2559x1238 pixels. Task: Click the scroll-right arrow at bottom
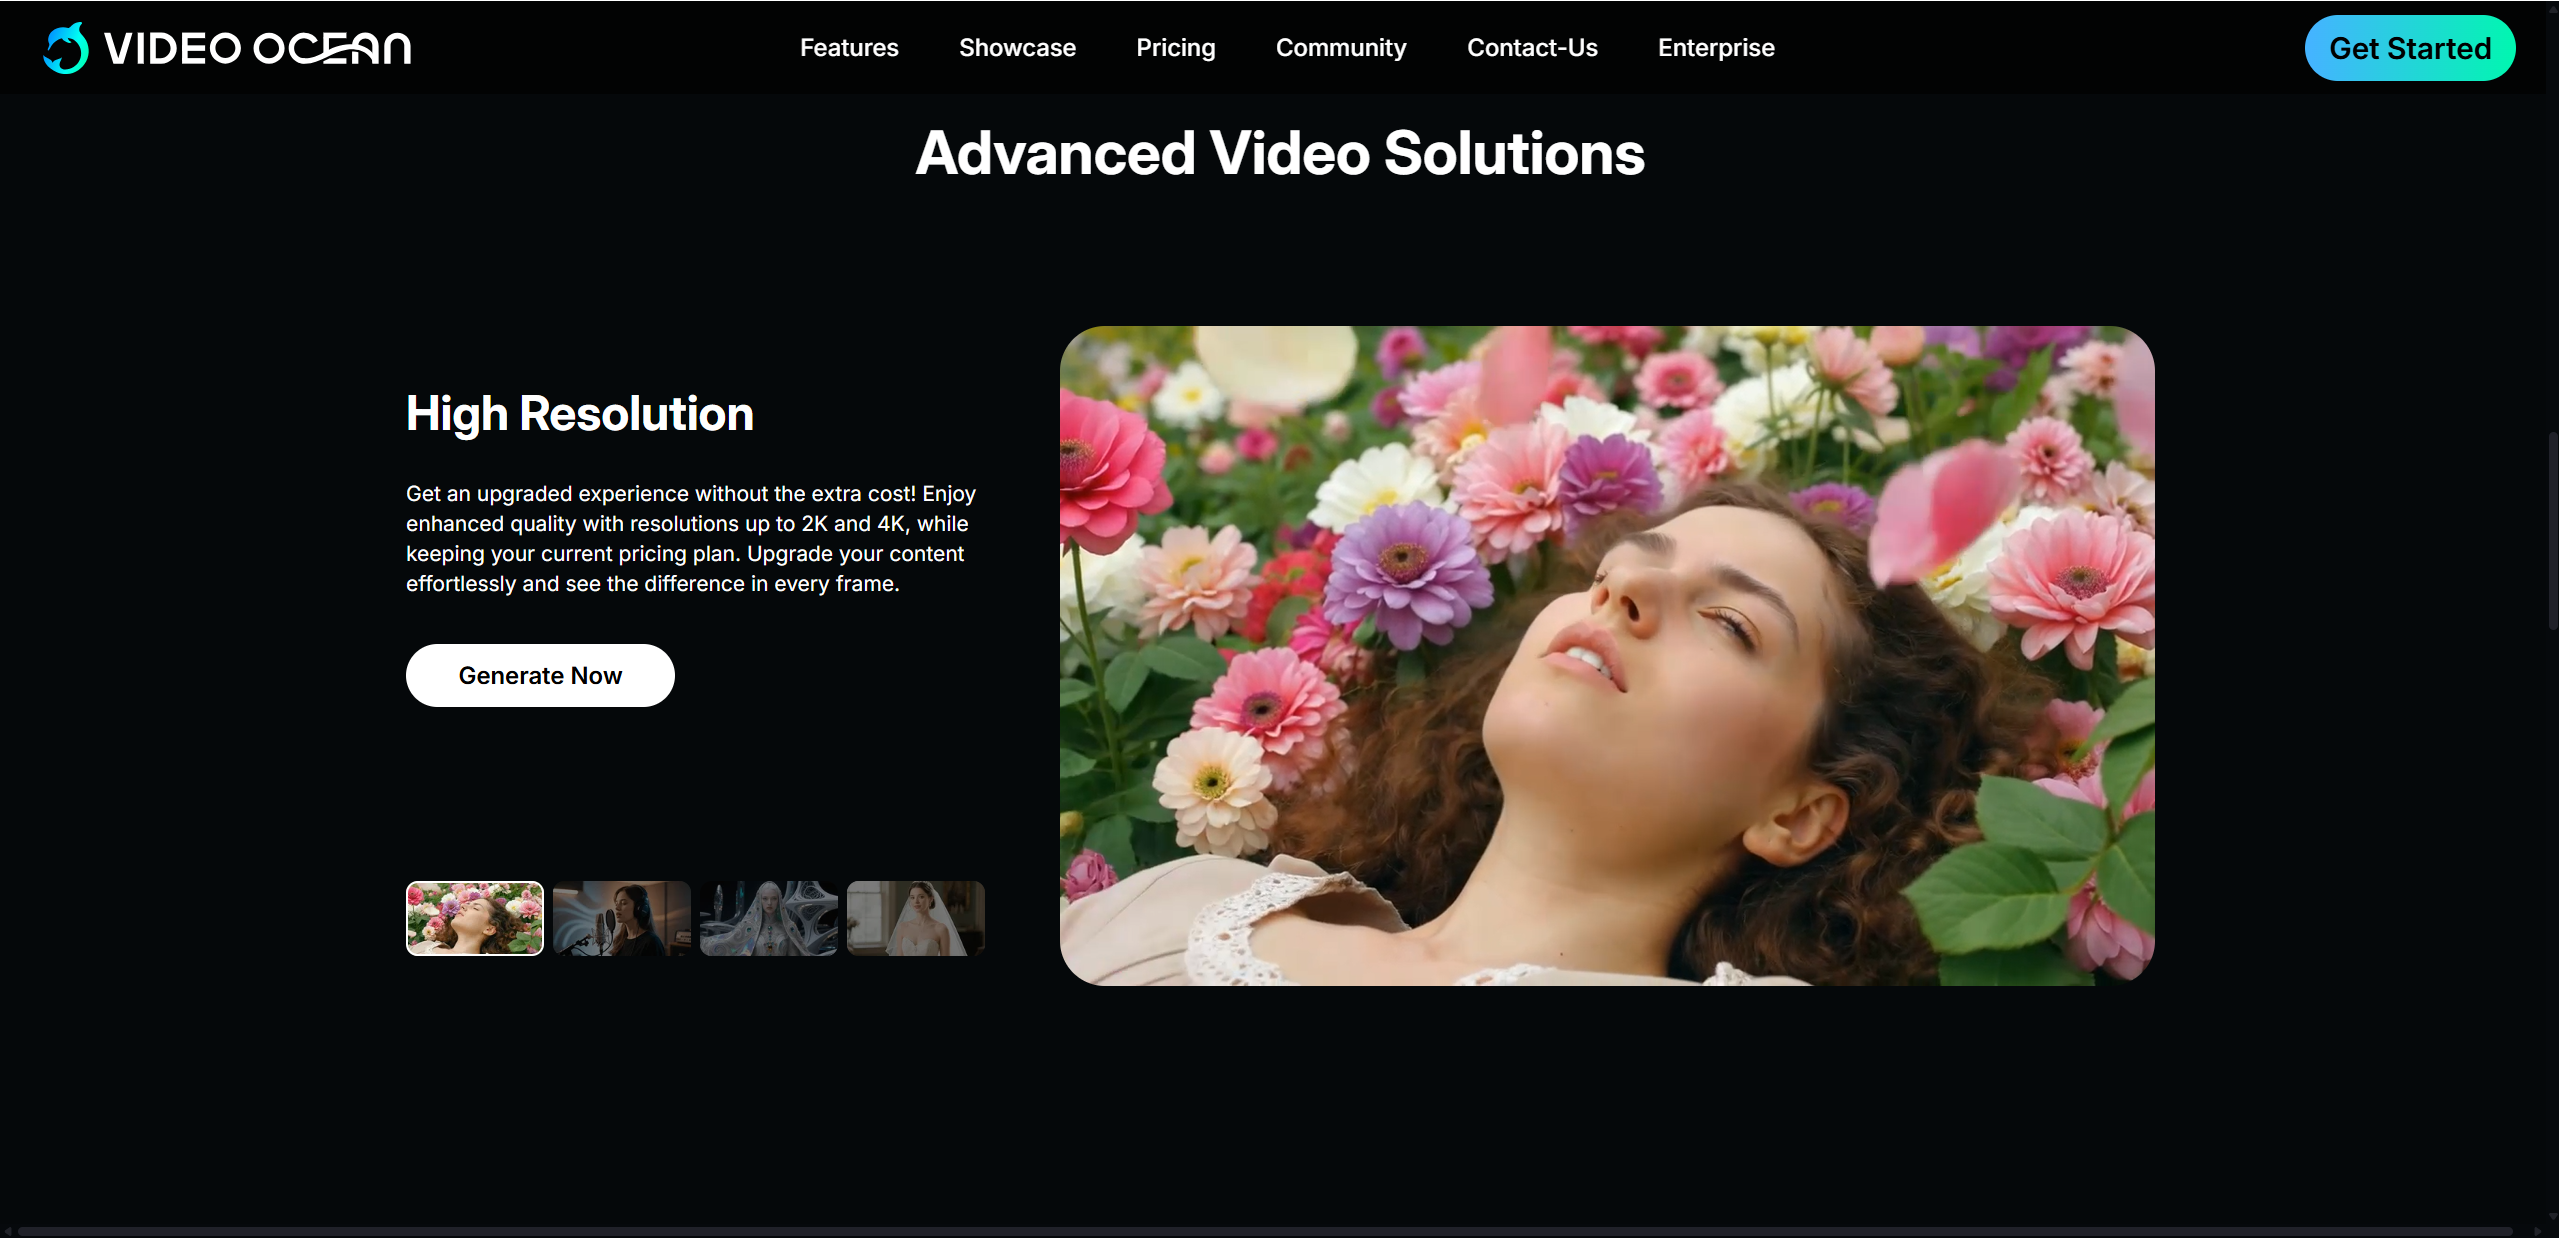(2537, 1231)
